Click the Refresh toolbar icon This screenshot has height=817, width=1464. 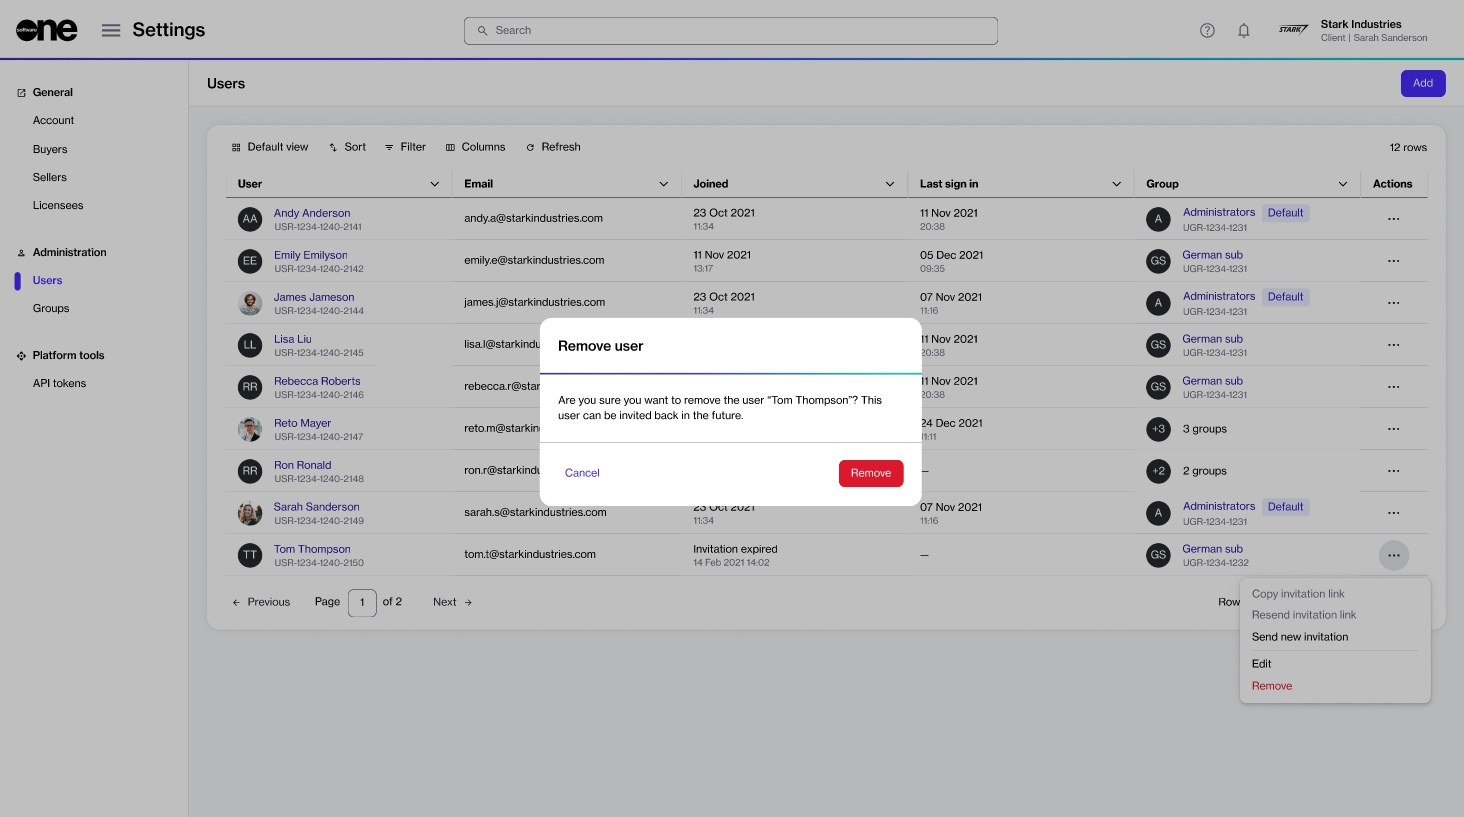click(x=530, y=147)
